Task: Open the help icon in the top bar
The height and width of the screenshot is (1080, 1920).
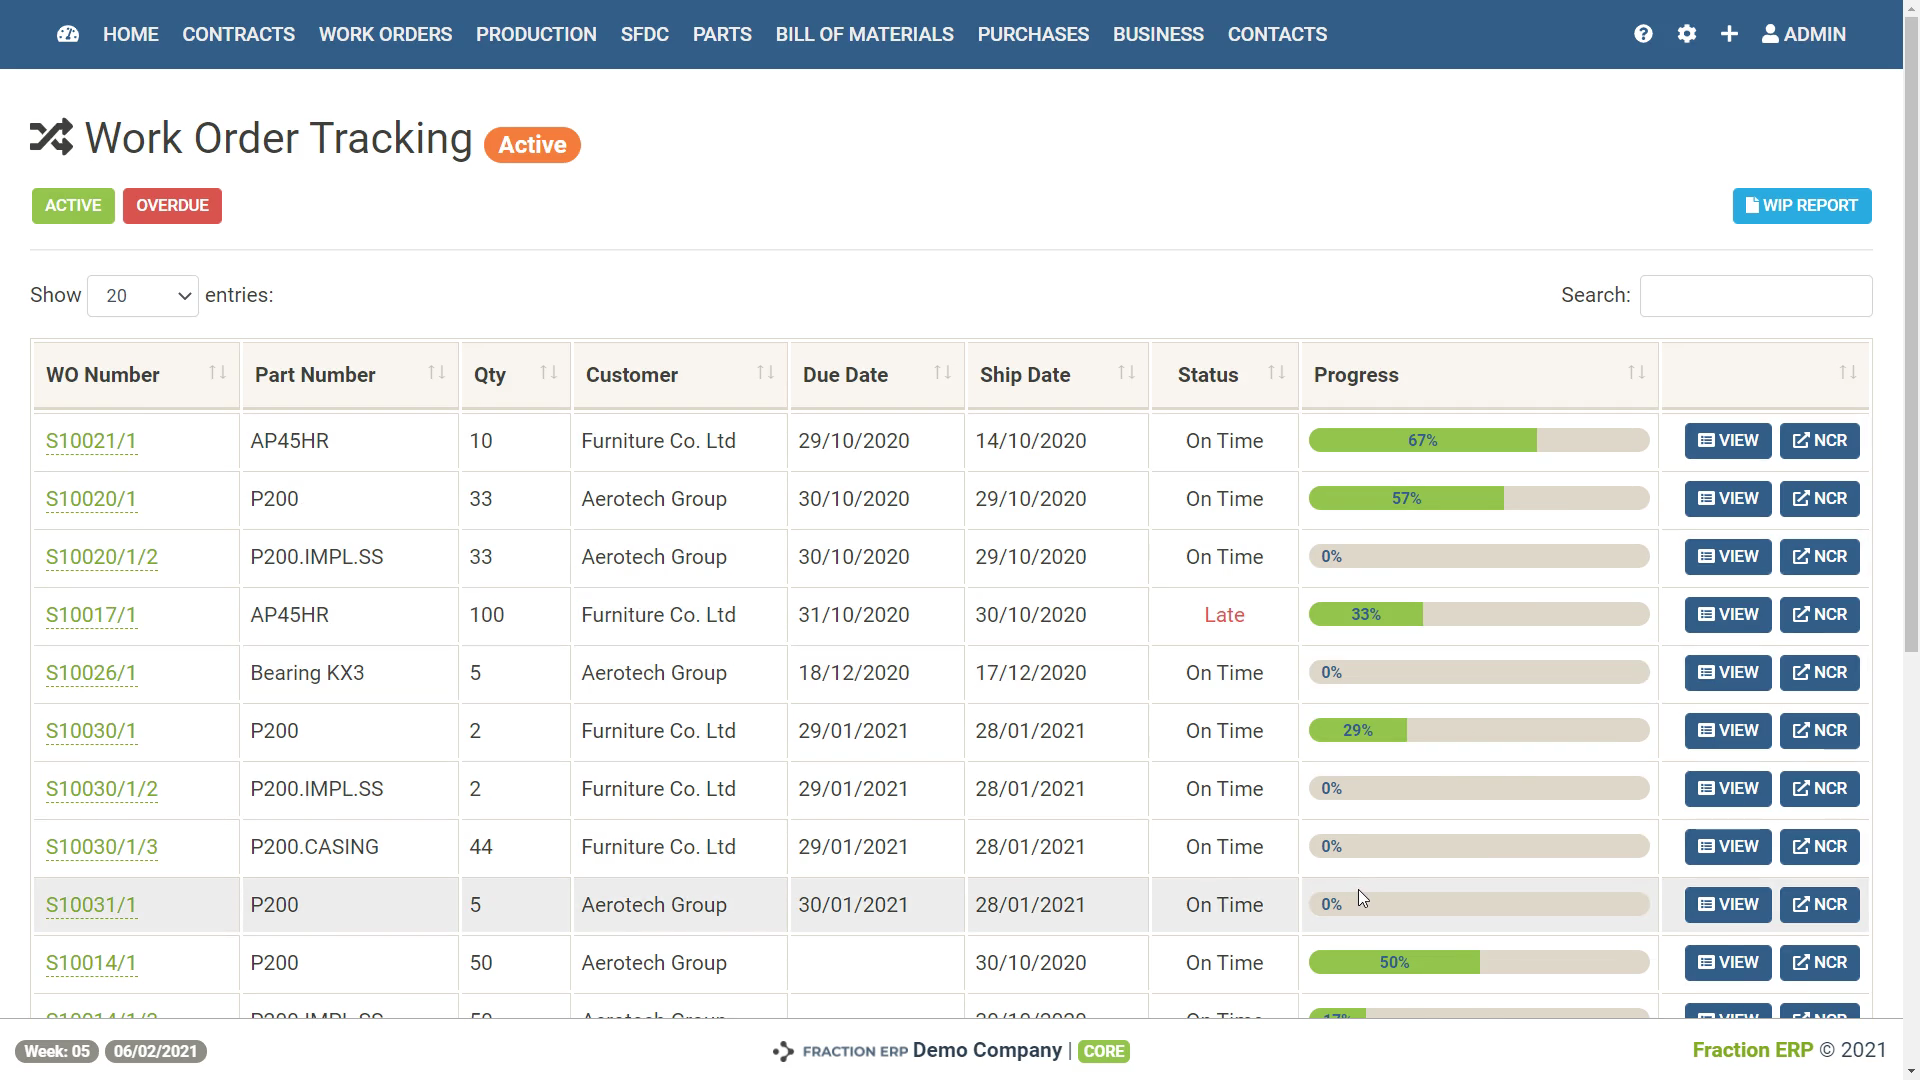Action: [1643, 33]
